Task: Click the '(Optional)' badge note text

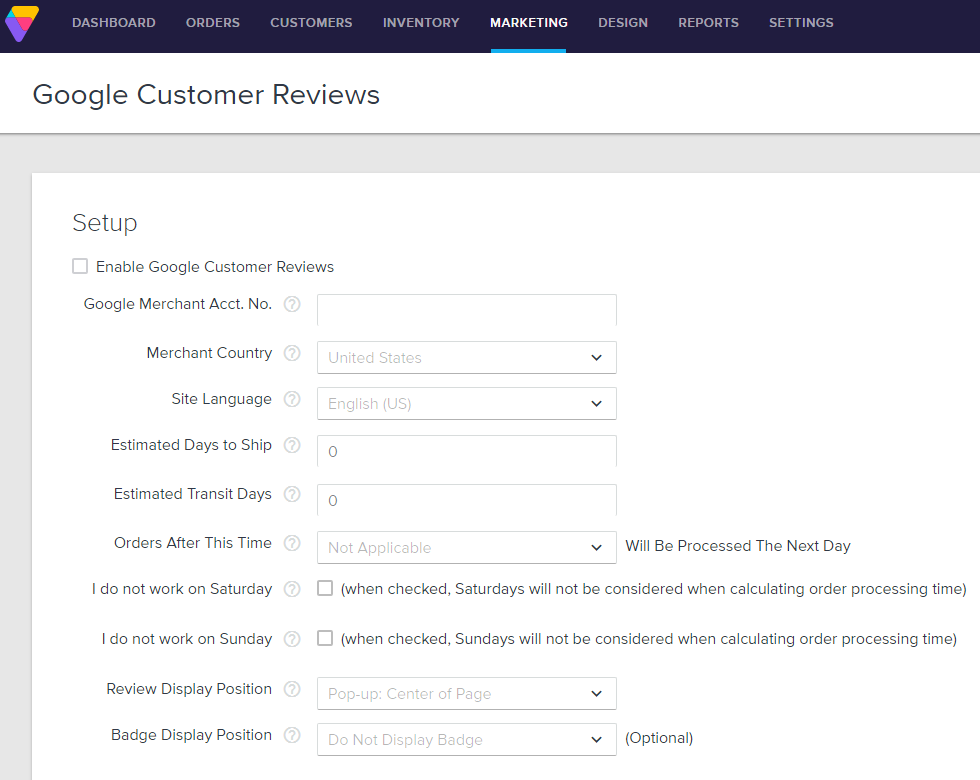Action: pyautogui.click(x=659, y=738)
